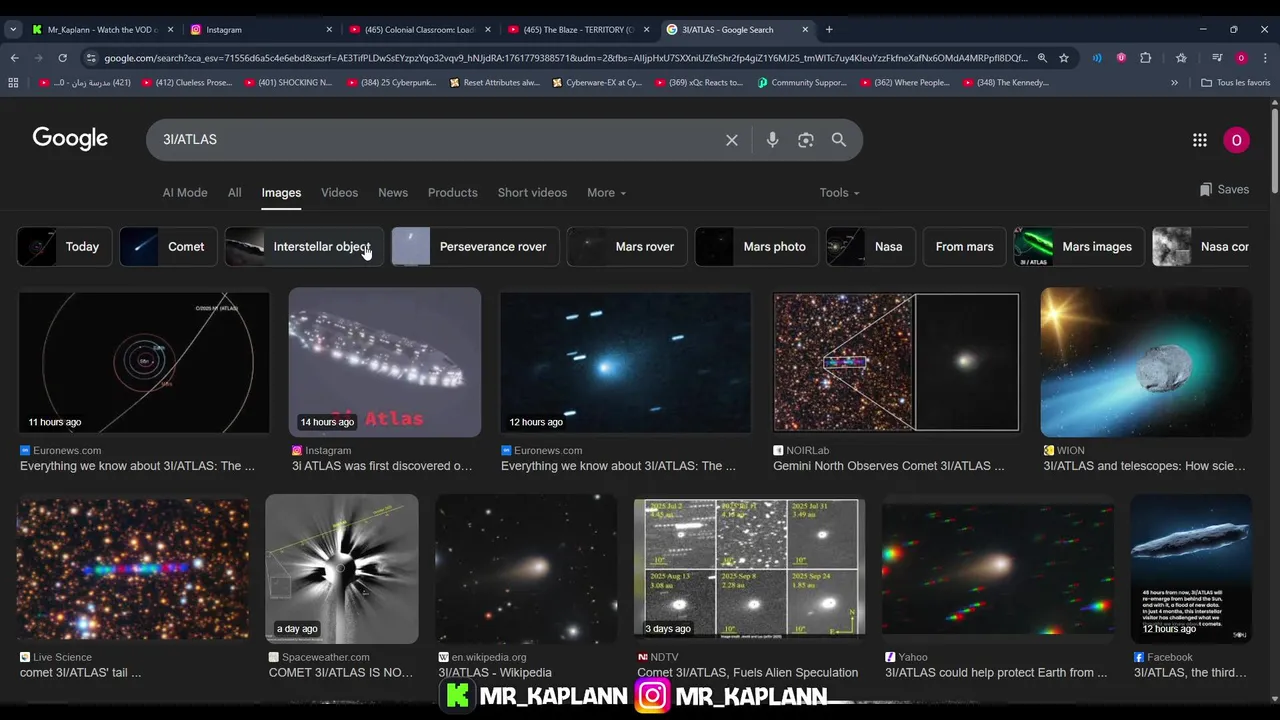Reload the current page
This screenshot has height=720, width=1280.
[62, 58]
